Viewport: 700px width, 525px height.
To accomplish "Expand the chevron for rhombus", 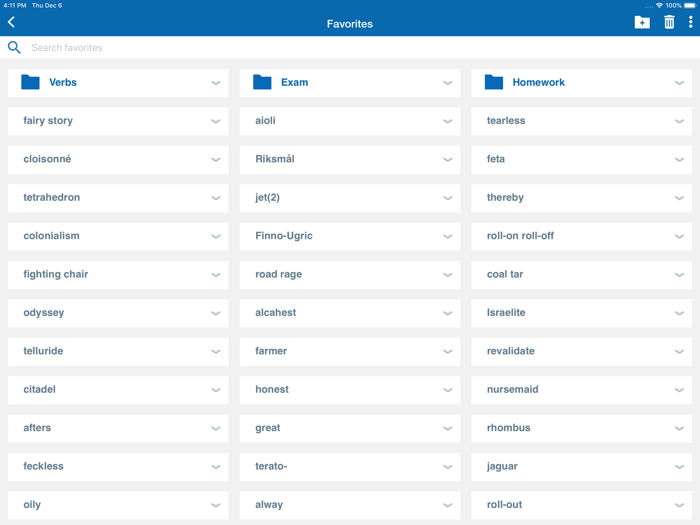I will [679, 428].
